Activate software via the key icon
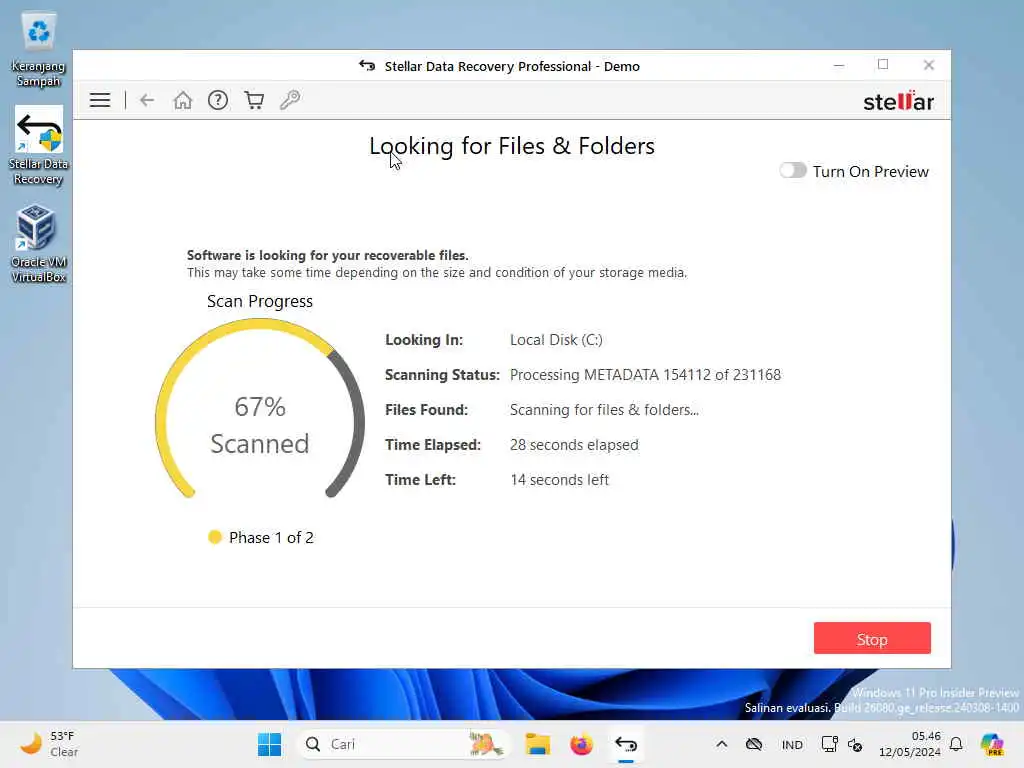1024x768 pixels. 290,100
